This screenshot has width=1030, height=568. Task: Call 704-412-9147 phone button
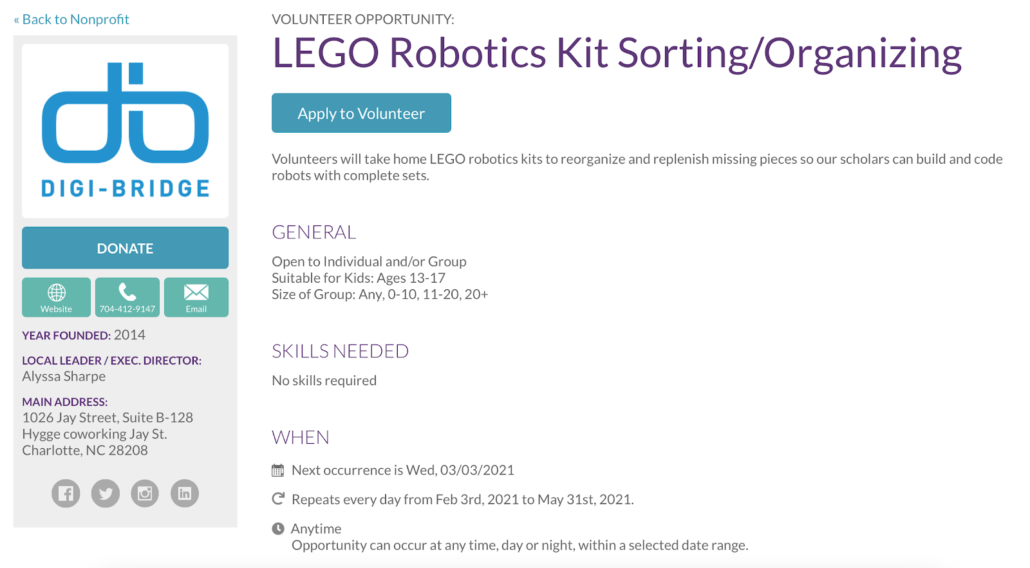(x=127, y=297)
